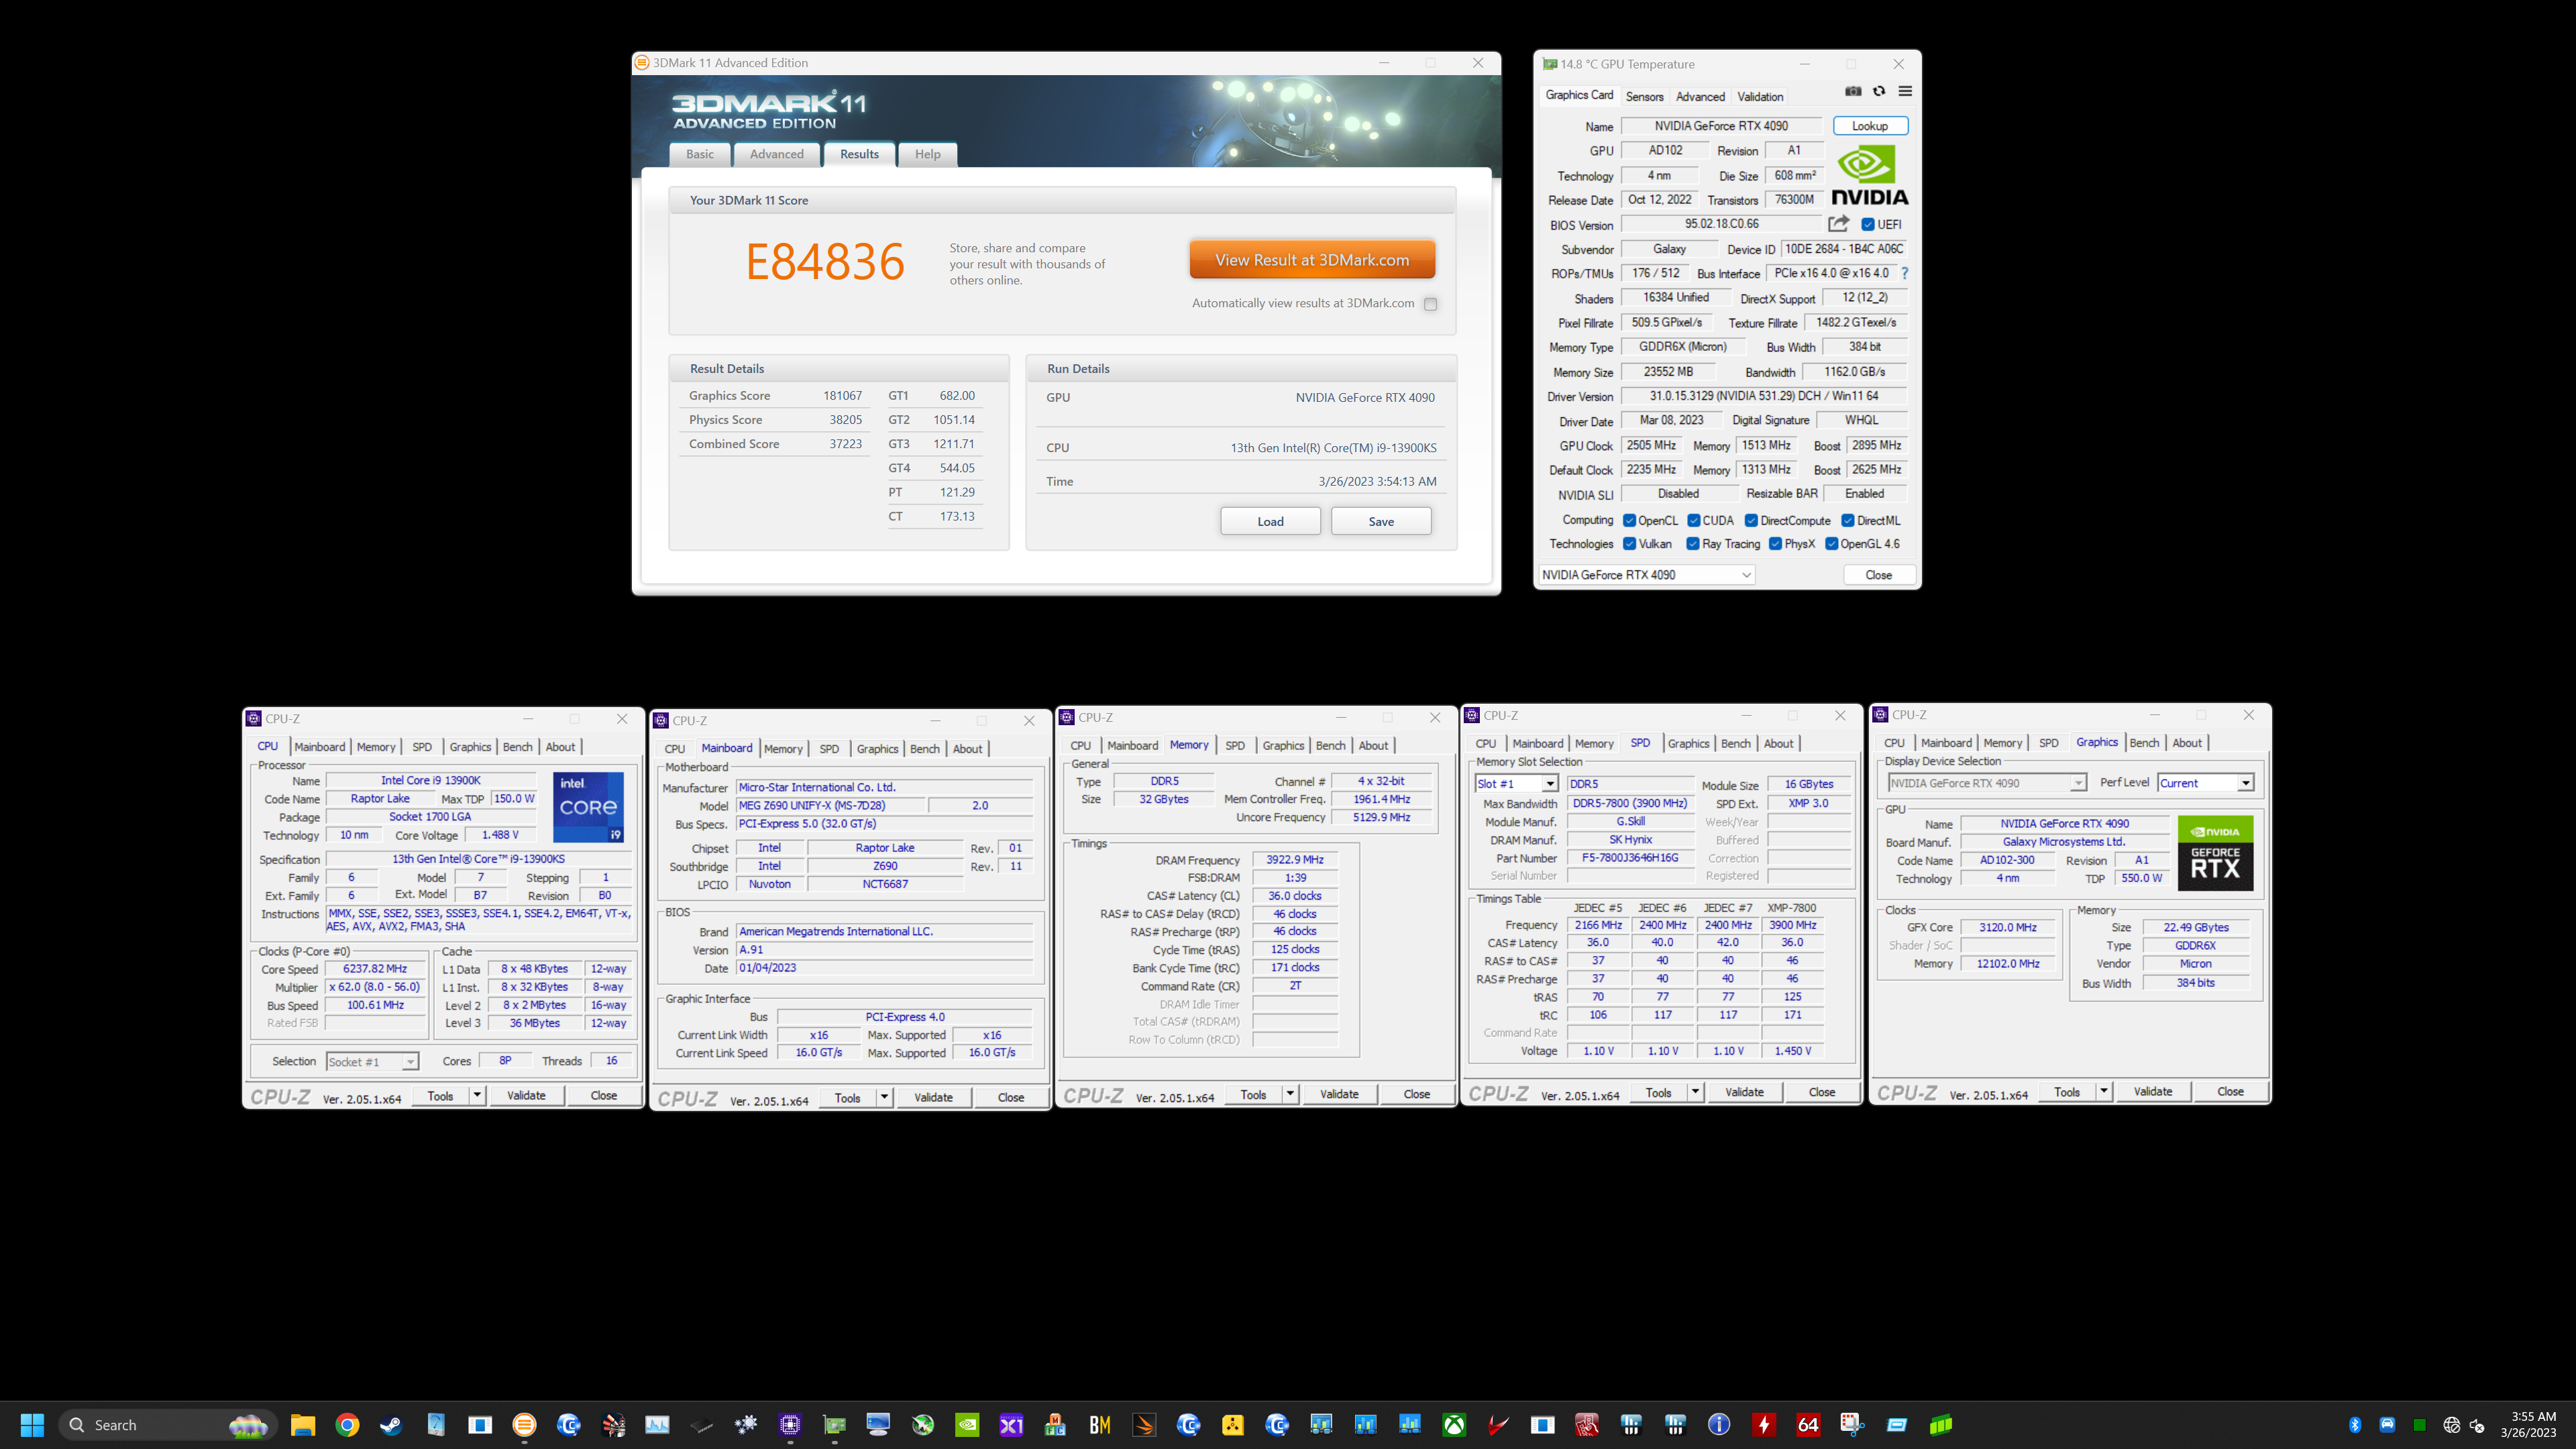Click the GPU-Z refresh icon

[1879, 91]
